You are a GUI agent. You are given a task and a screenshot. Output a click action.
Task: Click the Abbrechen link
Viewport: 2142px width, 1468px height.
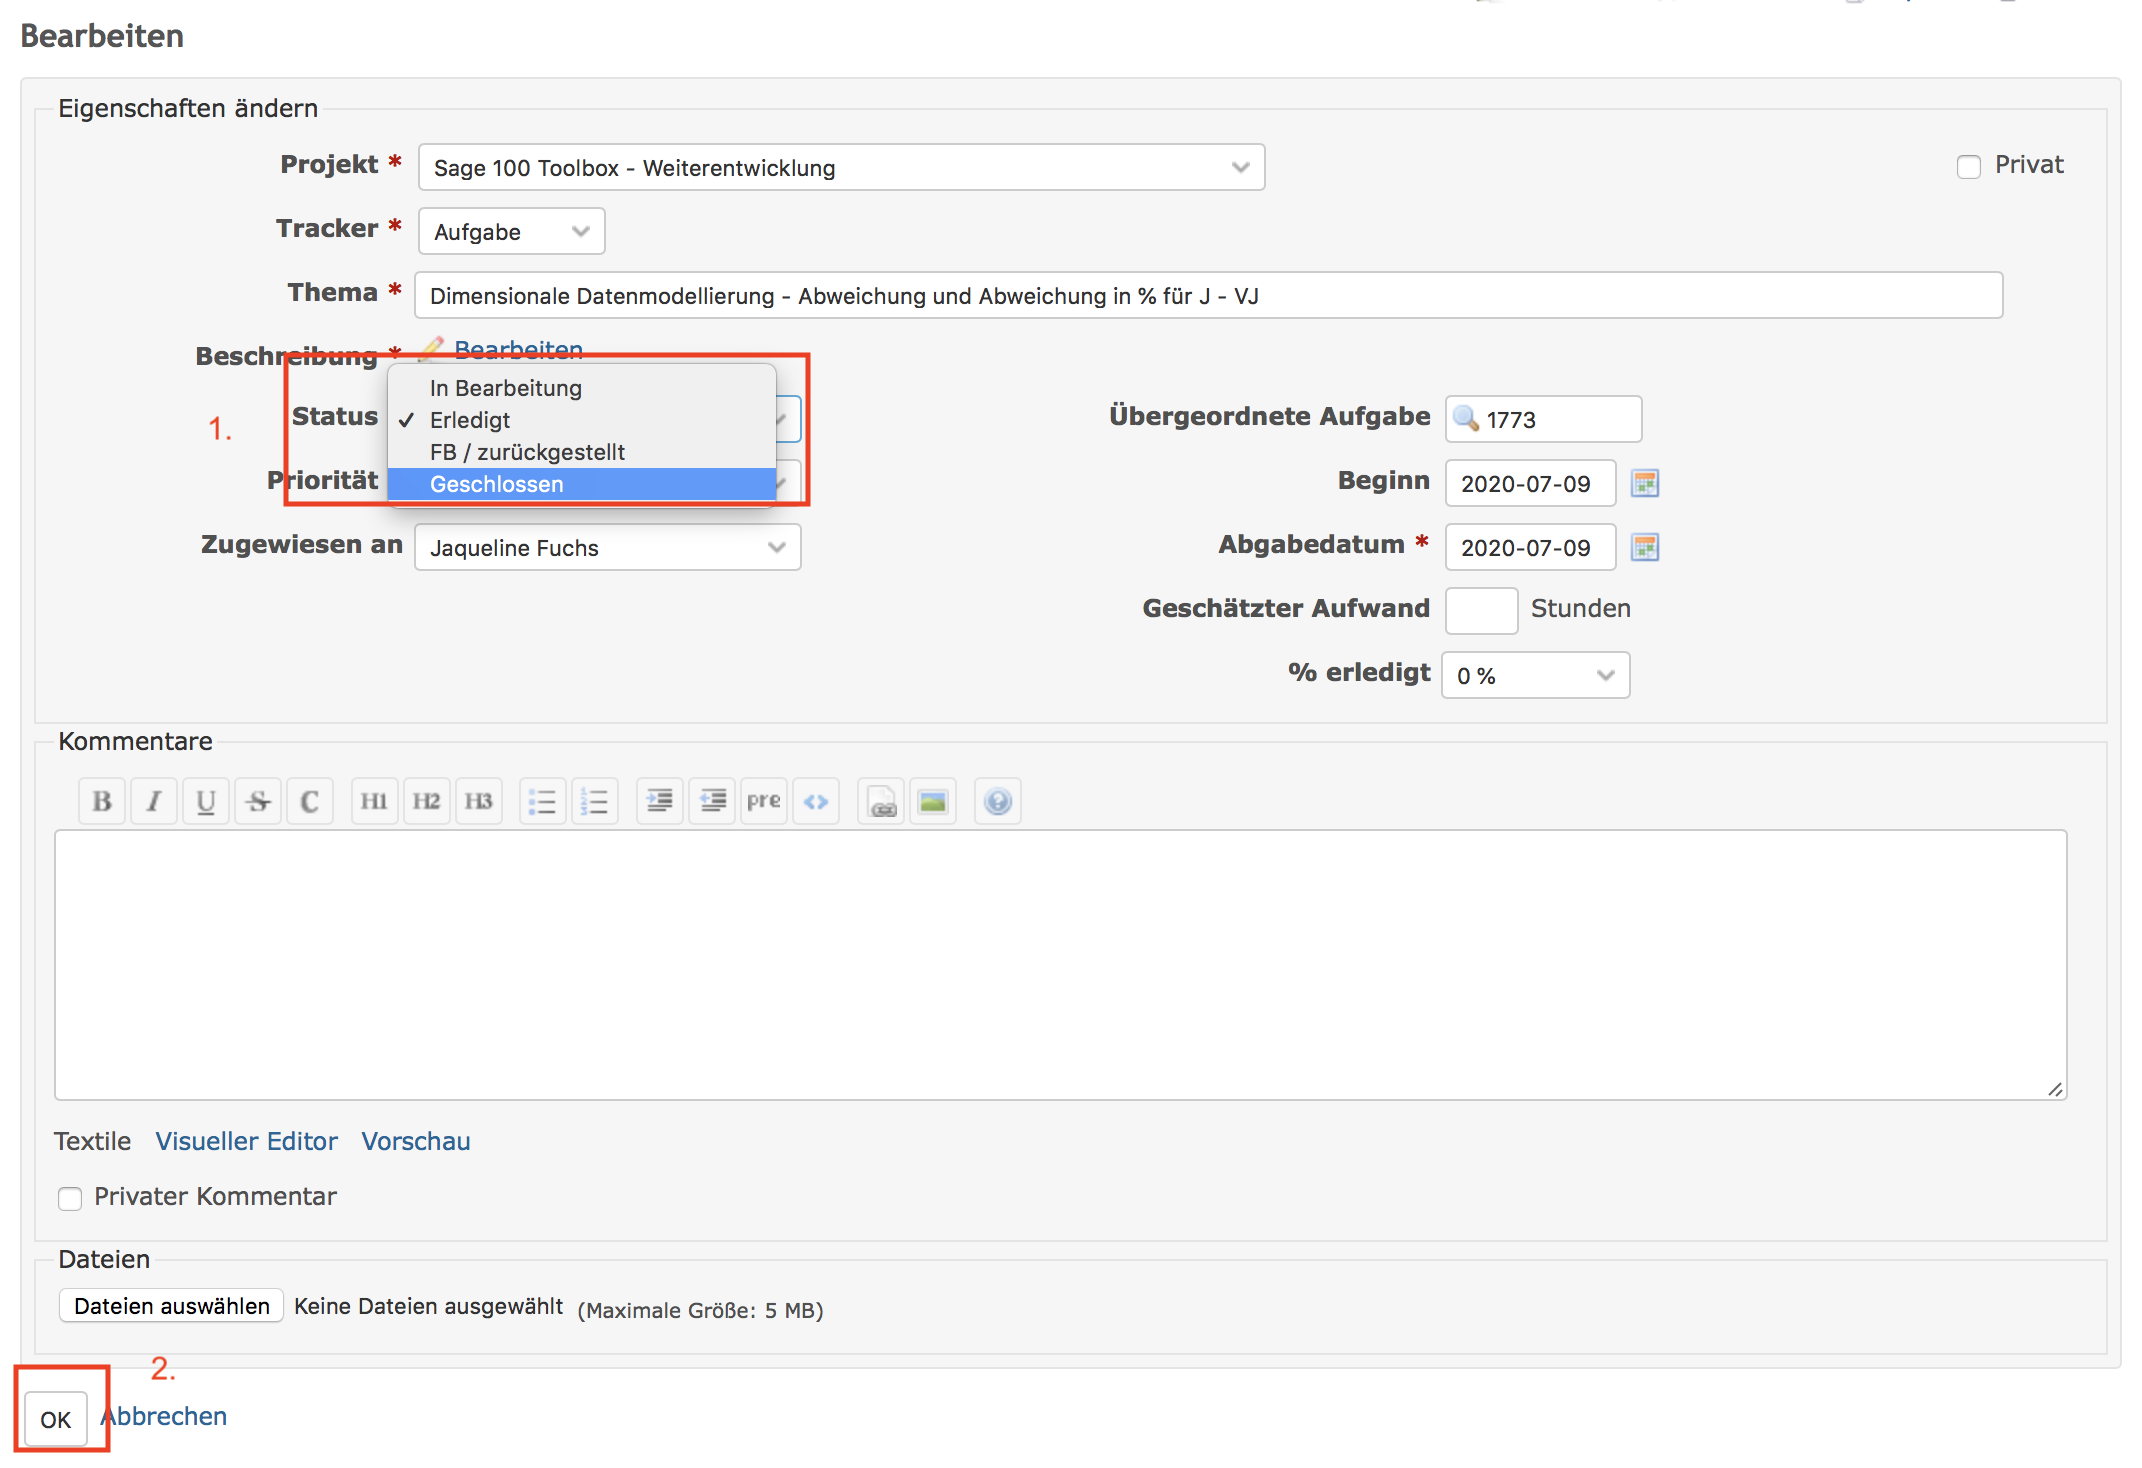click(x=166, y=1417)
